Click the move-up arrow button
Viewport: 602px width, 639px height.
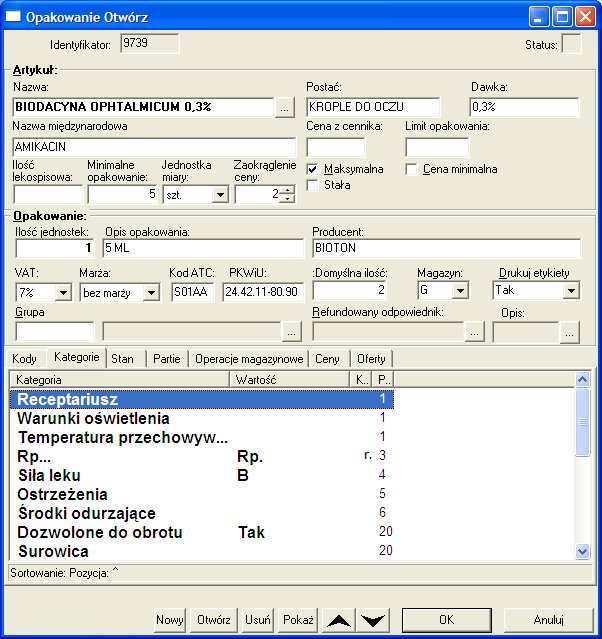pyautogui.click(x=339, y=620)
